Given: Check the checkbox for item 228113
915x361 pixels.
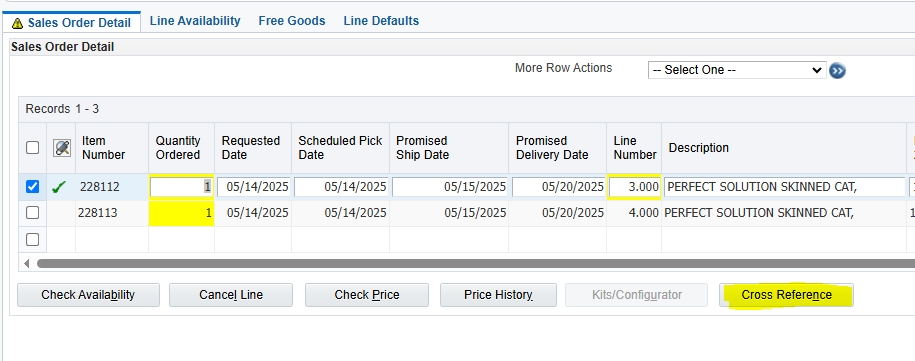Looking at the screenshot, I should [33, 213].
